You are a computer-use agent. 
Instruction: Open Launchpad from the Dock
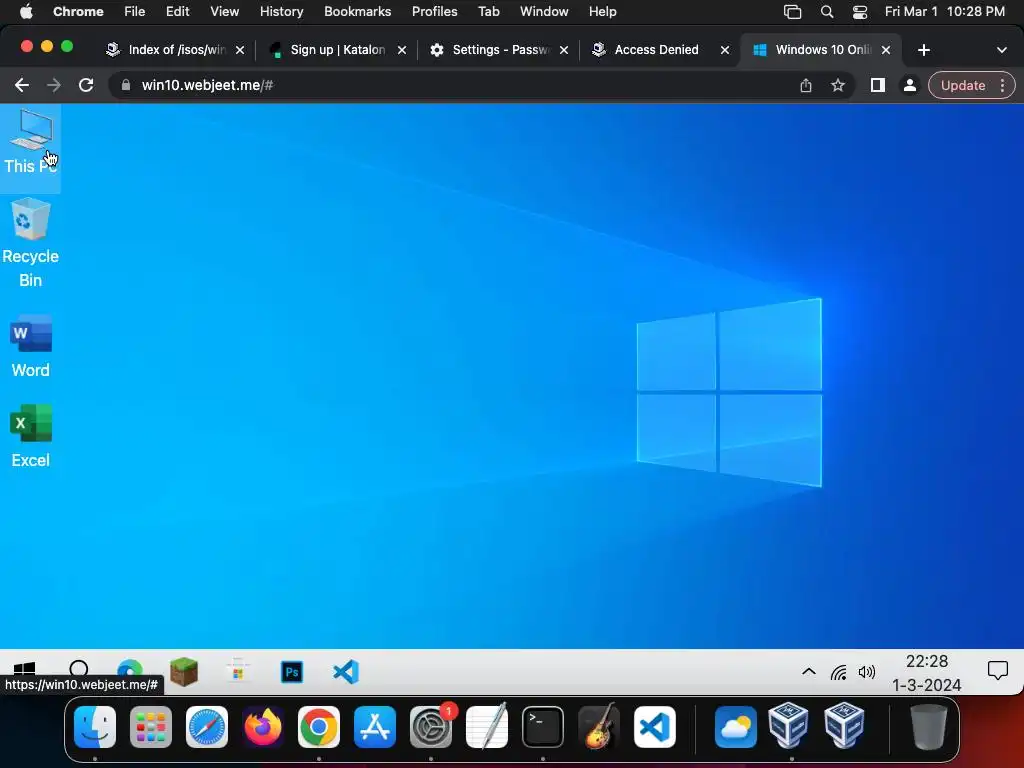pos(151,727)
